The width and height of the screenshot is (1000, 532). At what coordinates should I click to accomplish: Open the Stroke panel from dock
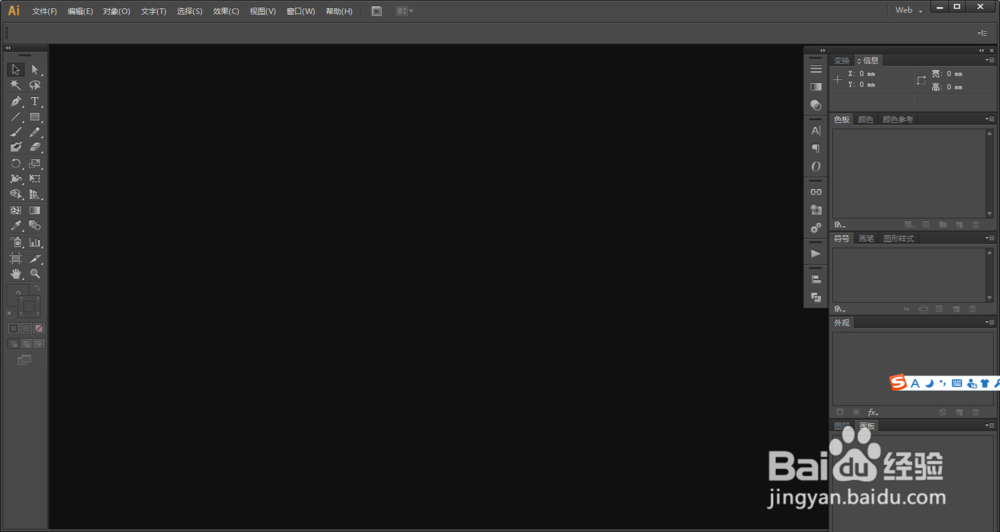pos(816,69)
